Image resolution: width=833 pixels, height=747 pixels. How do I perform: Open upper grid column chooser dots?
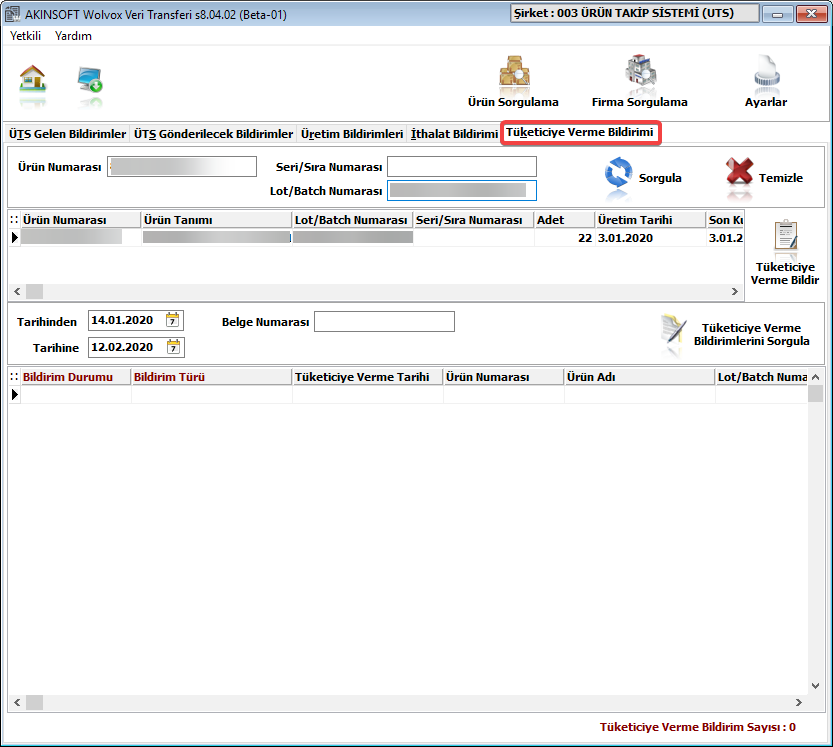coord(14,220)
